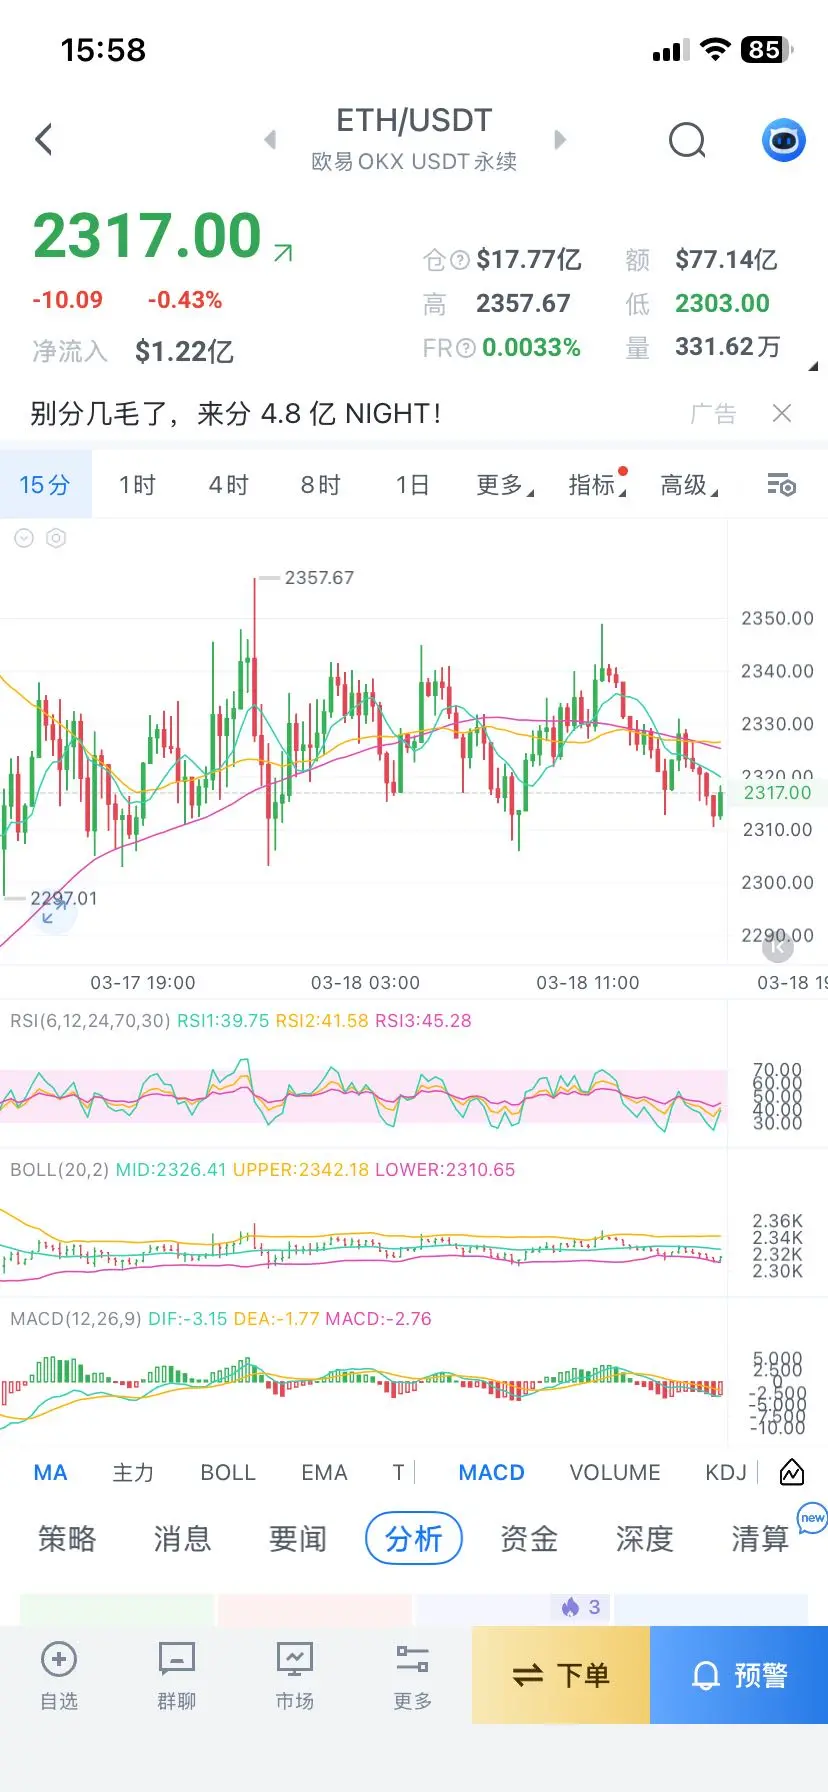Screen dimensions: 828x1792
Task: Select the 15分 timeframe
Action: 45,485
